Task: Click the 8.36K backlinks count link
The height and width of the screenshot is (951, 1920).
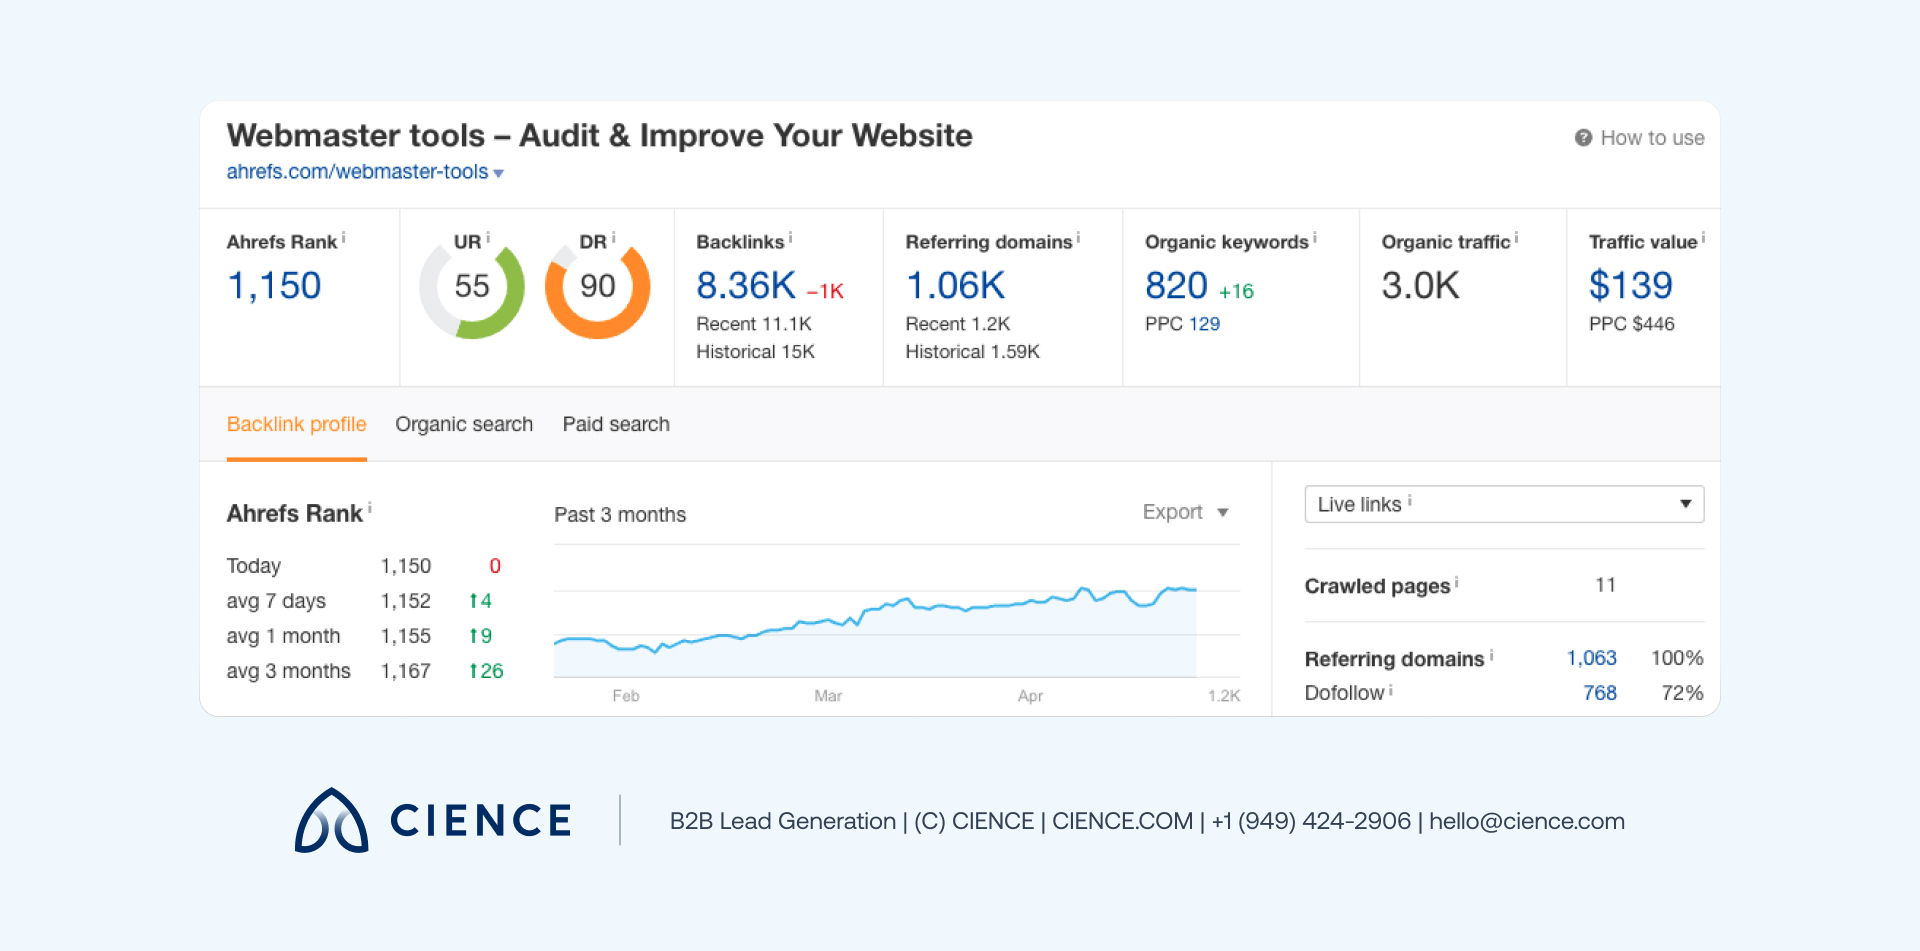Action: (745, 286)
